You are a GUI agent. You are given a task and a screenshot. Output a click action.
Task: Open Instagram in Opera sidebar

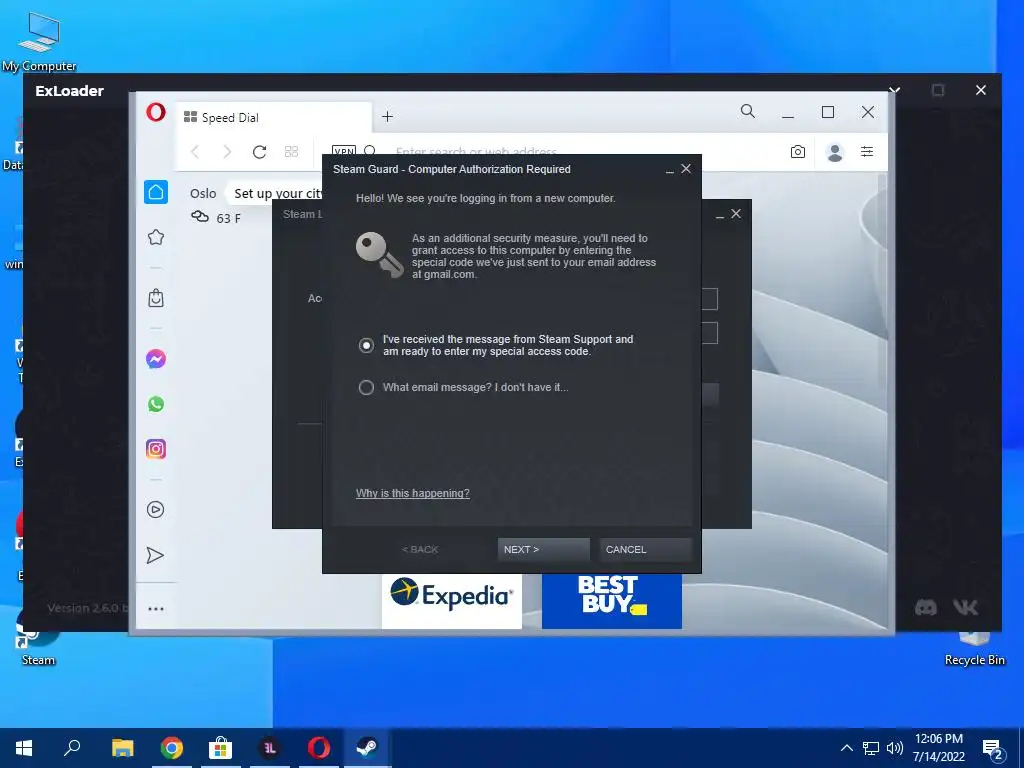coord(155,449)
